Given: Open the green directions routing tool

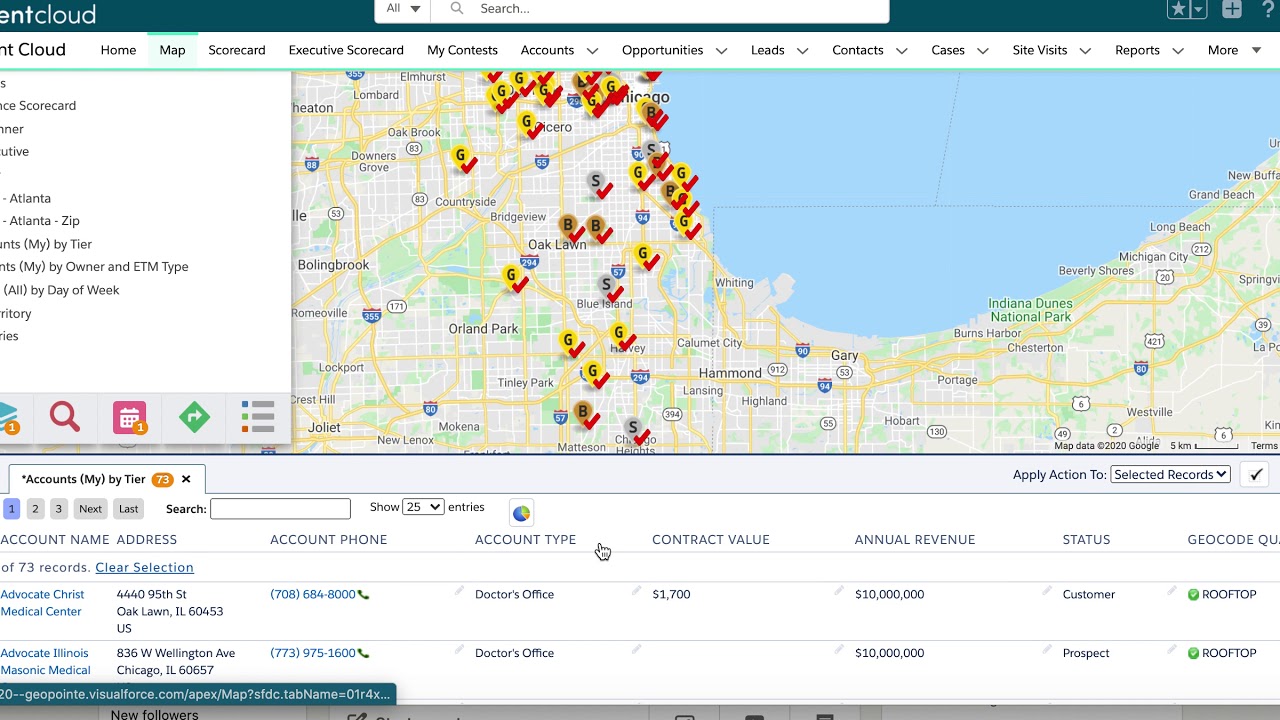Looking at the screenshot, I should 195,416.
